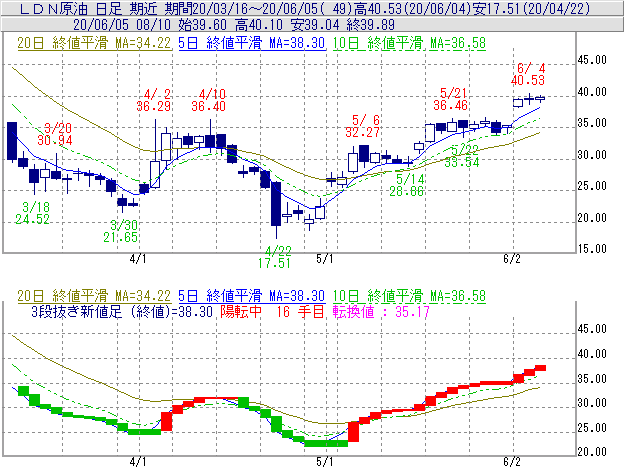This screenshot has height=474, width=624.
Task: Click the 5日 終値平滑 MA=38.30 label in upper chart
Action: click(x=252, y=43)
